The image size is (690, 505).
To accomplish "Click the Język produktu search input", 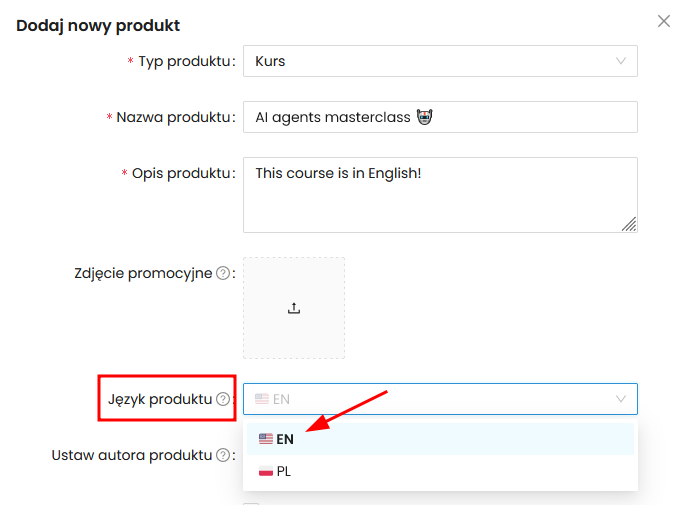I will pyautogui.click(x=430, y=399).
